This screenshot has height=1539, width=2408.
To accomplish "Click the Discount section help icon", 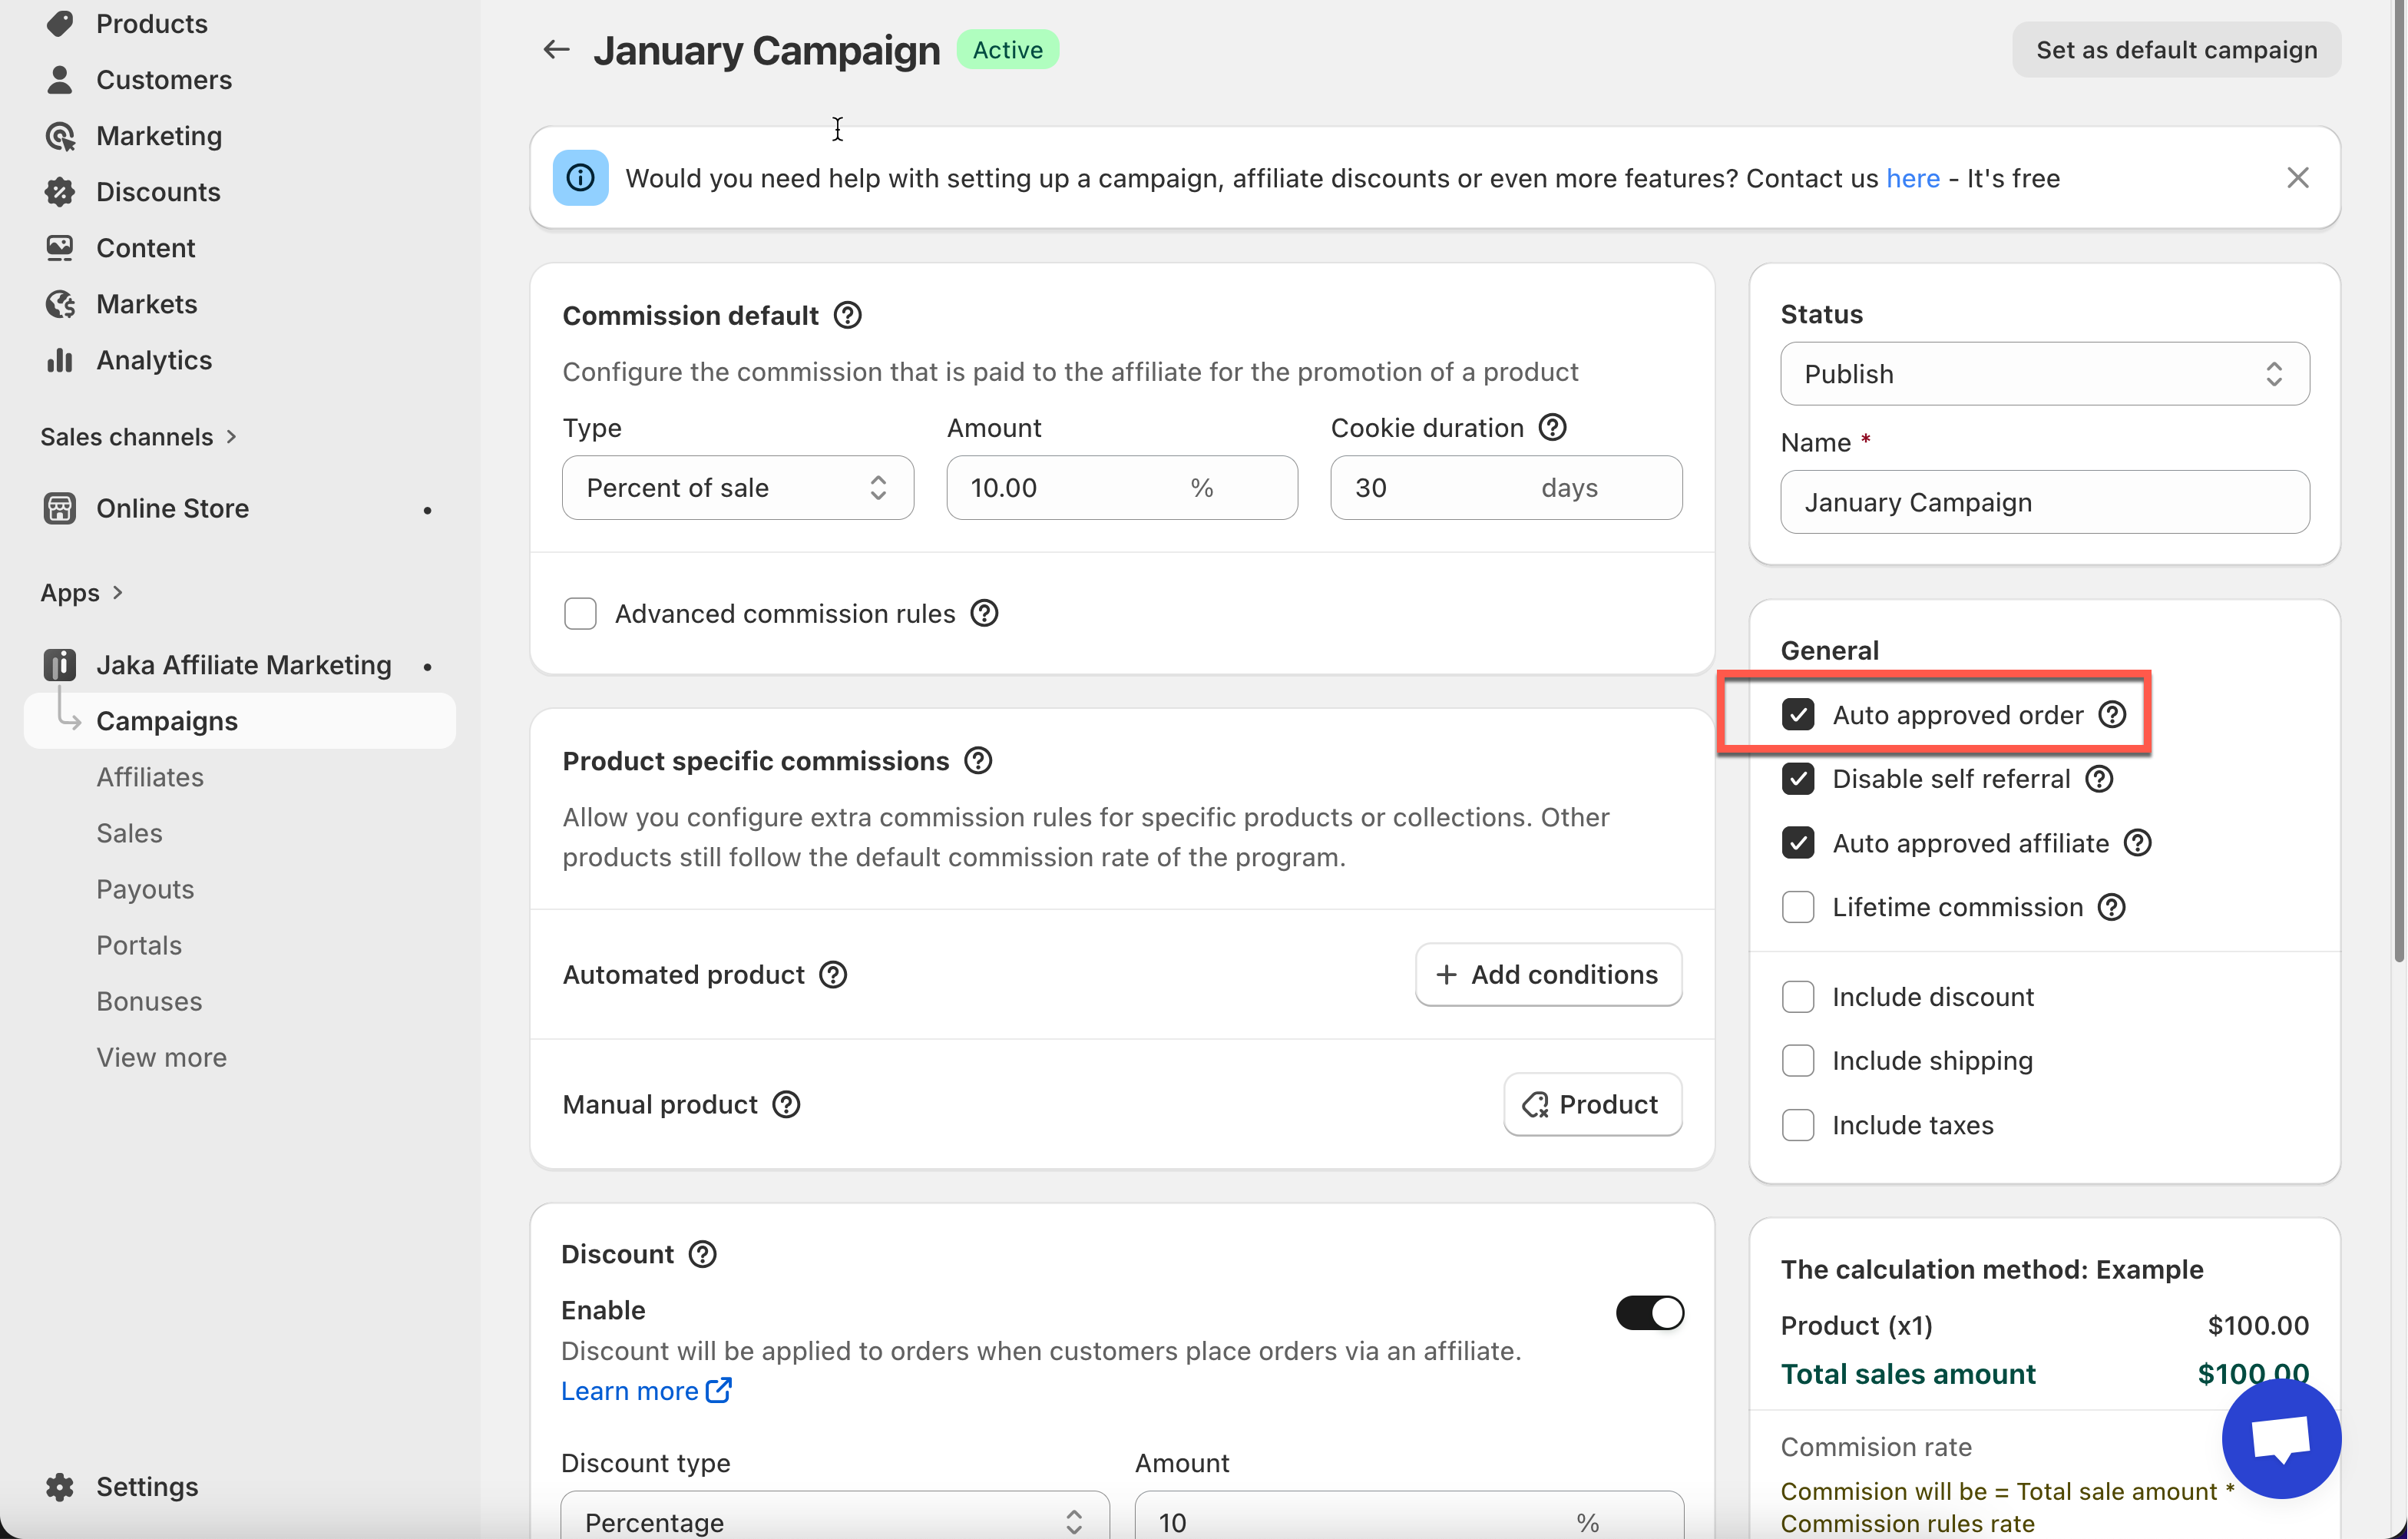I will [703, 1254].
